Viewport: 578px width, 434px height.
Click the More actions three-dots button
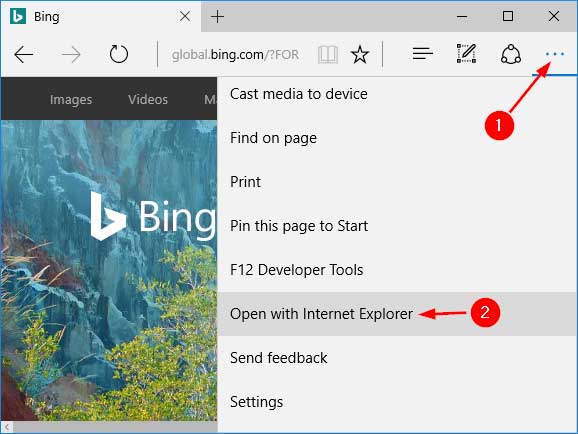click(x=555, y=54)
